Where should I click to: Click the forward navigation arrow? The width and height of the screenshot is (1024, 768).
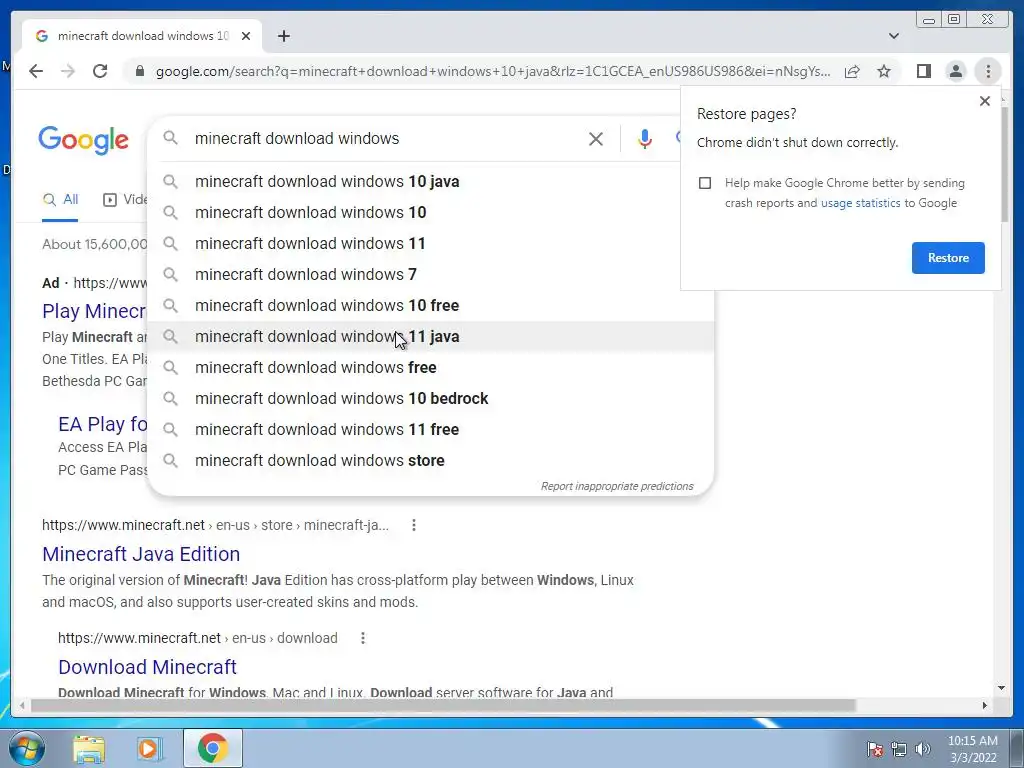point(68,71)
